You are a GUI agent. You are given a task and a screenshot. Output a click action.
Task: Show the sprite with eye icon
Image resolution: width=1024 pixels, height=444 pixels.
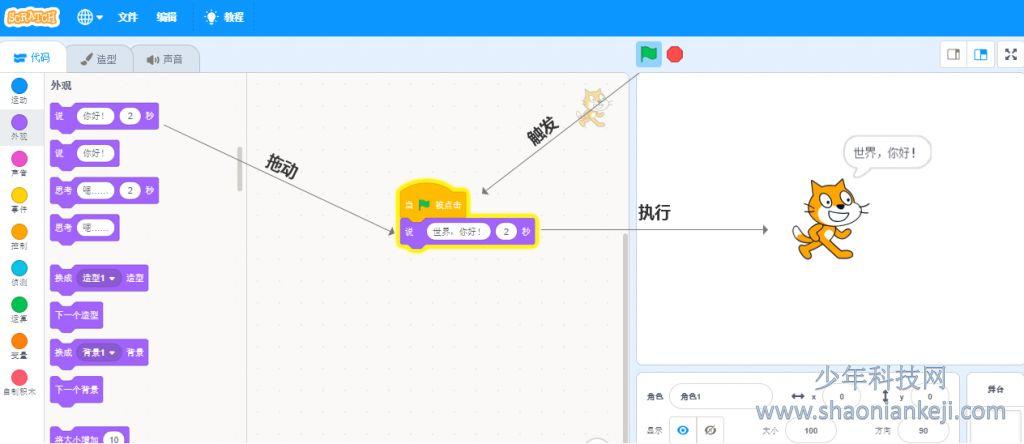(x=683, y=430)
